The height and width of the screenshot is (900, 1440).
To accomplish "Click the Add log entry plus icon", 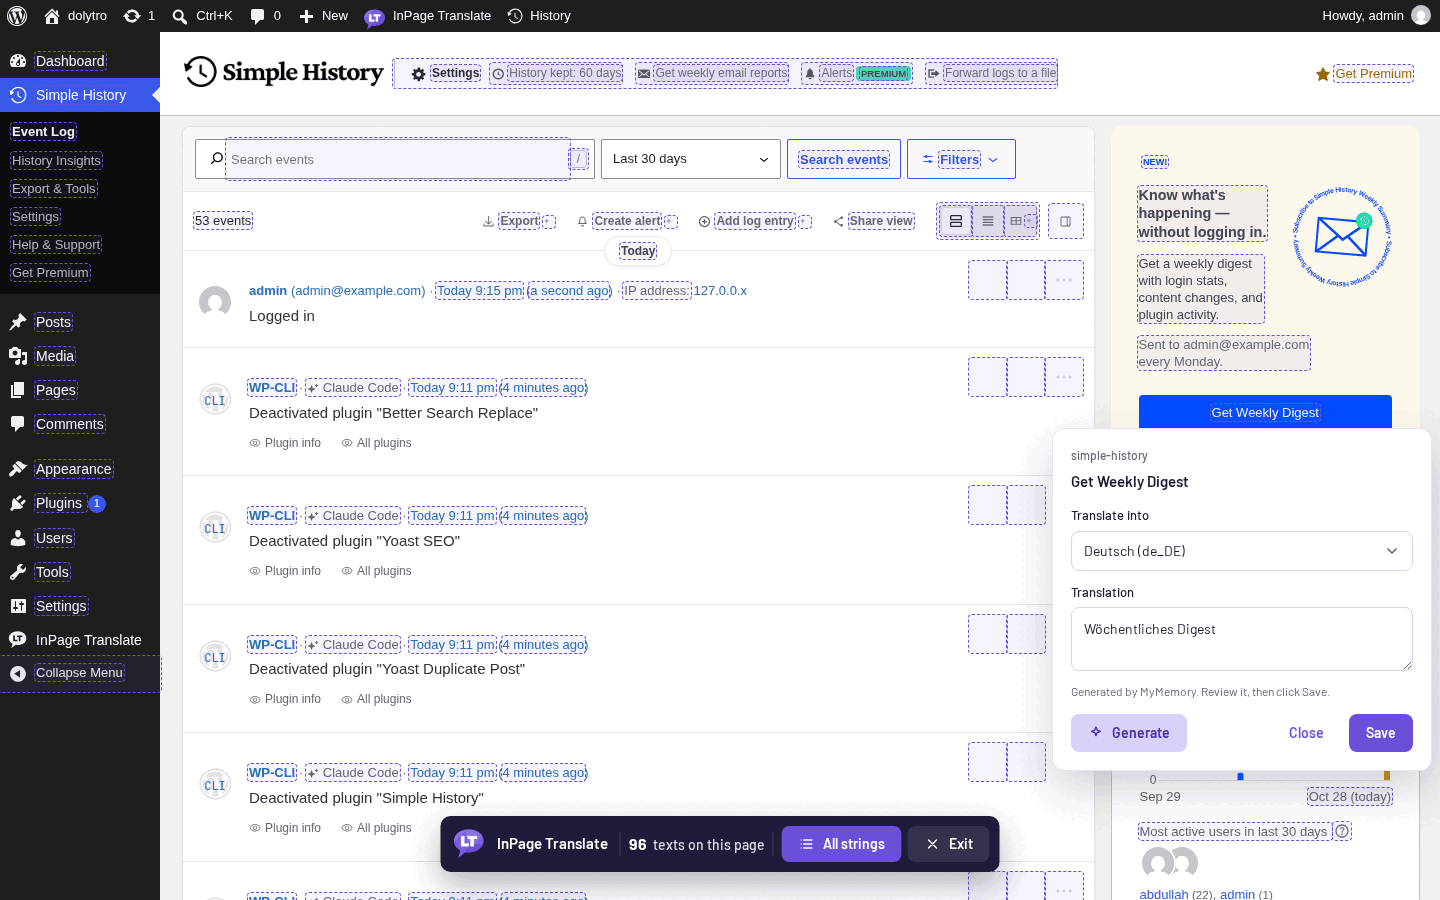I will [x=704, y=222].
